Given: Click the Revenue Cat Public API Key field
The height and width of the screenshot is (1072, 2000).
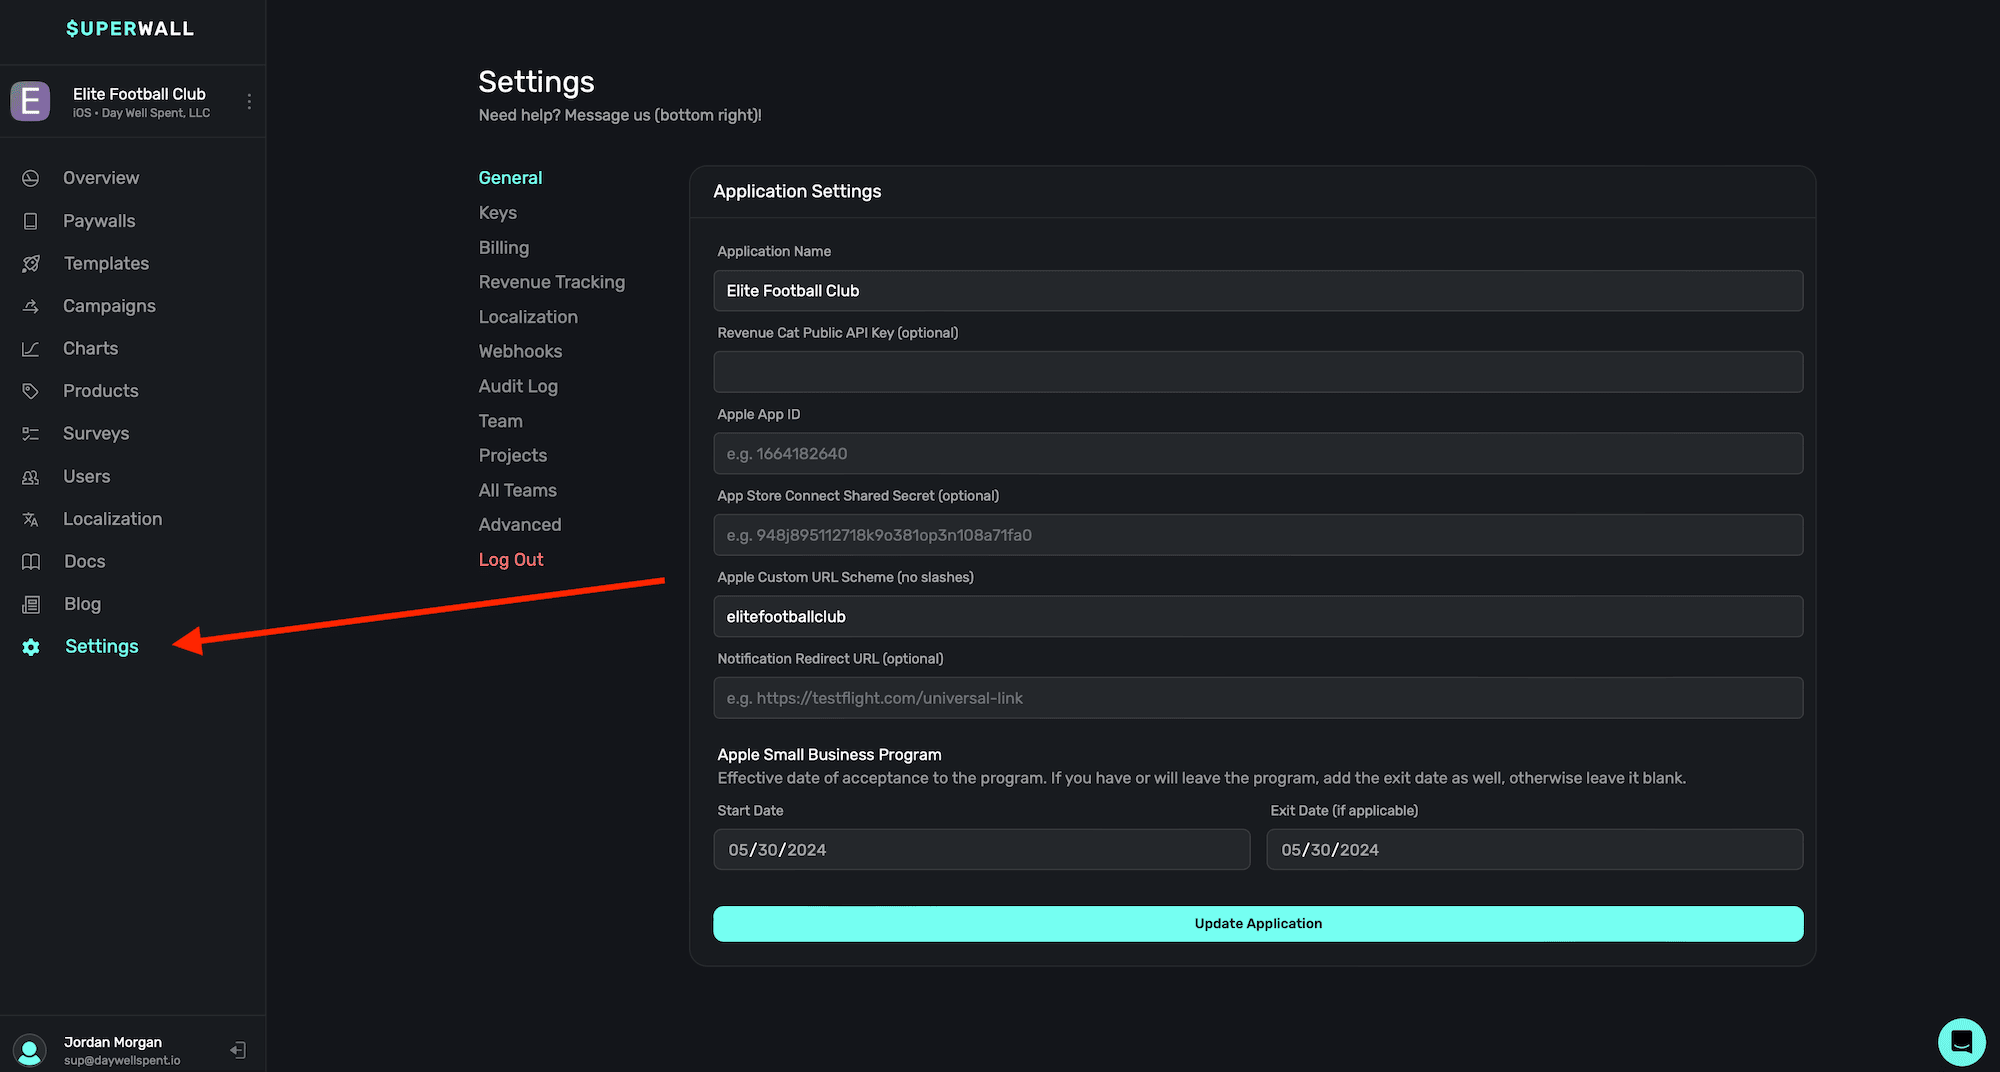Looking at the screenshot, I should [x=1258, y=372].
